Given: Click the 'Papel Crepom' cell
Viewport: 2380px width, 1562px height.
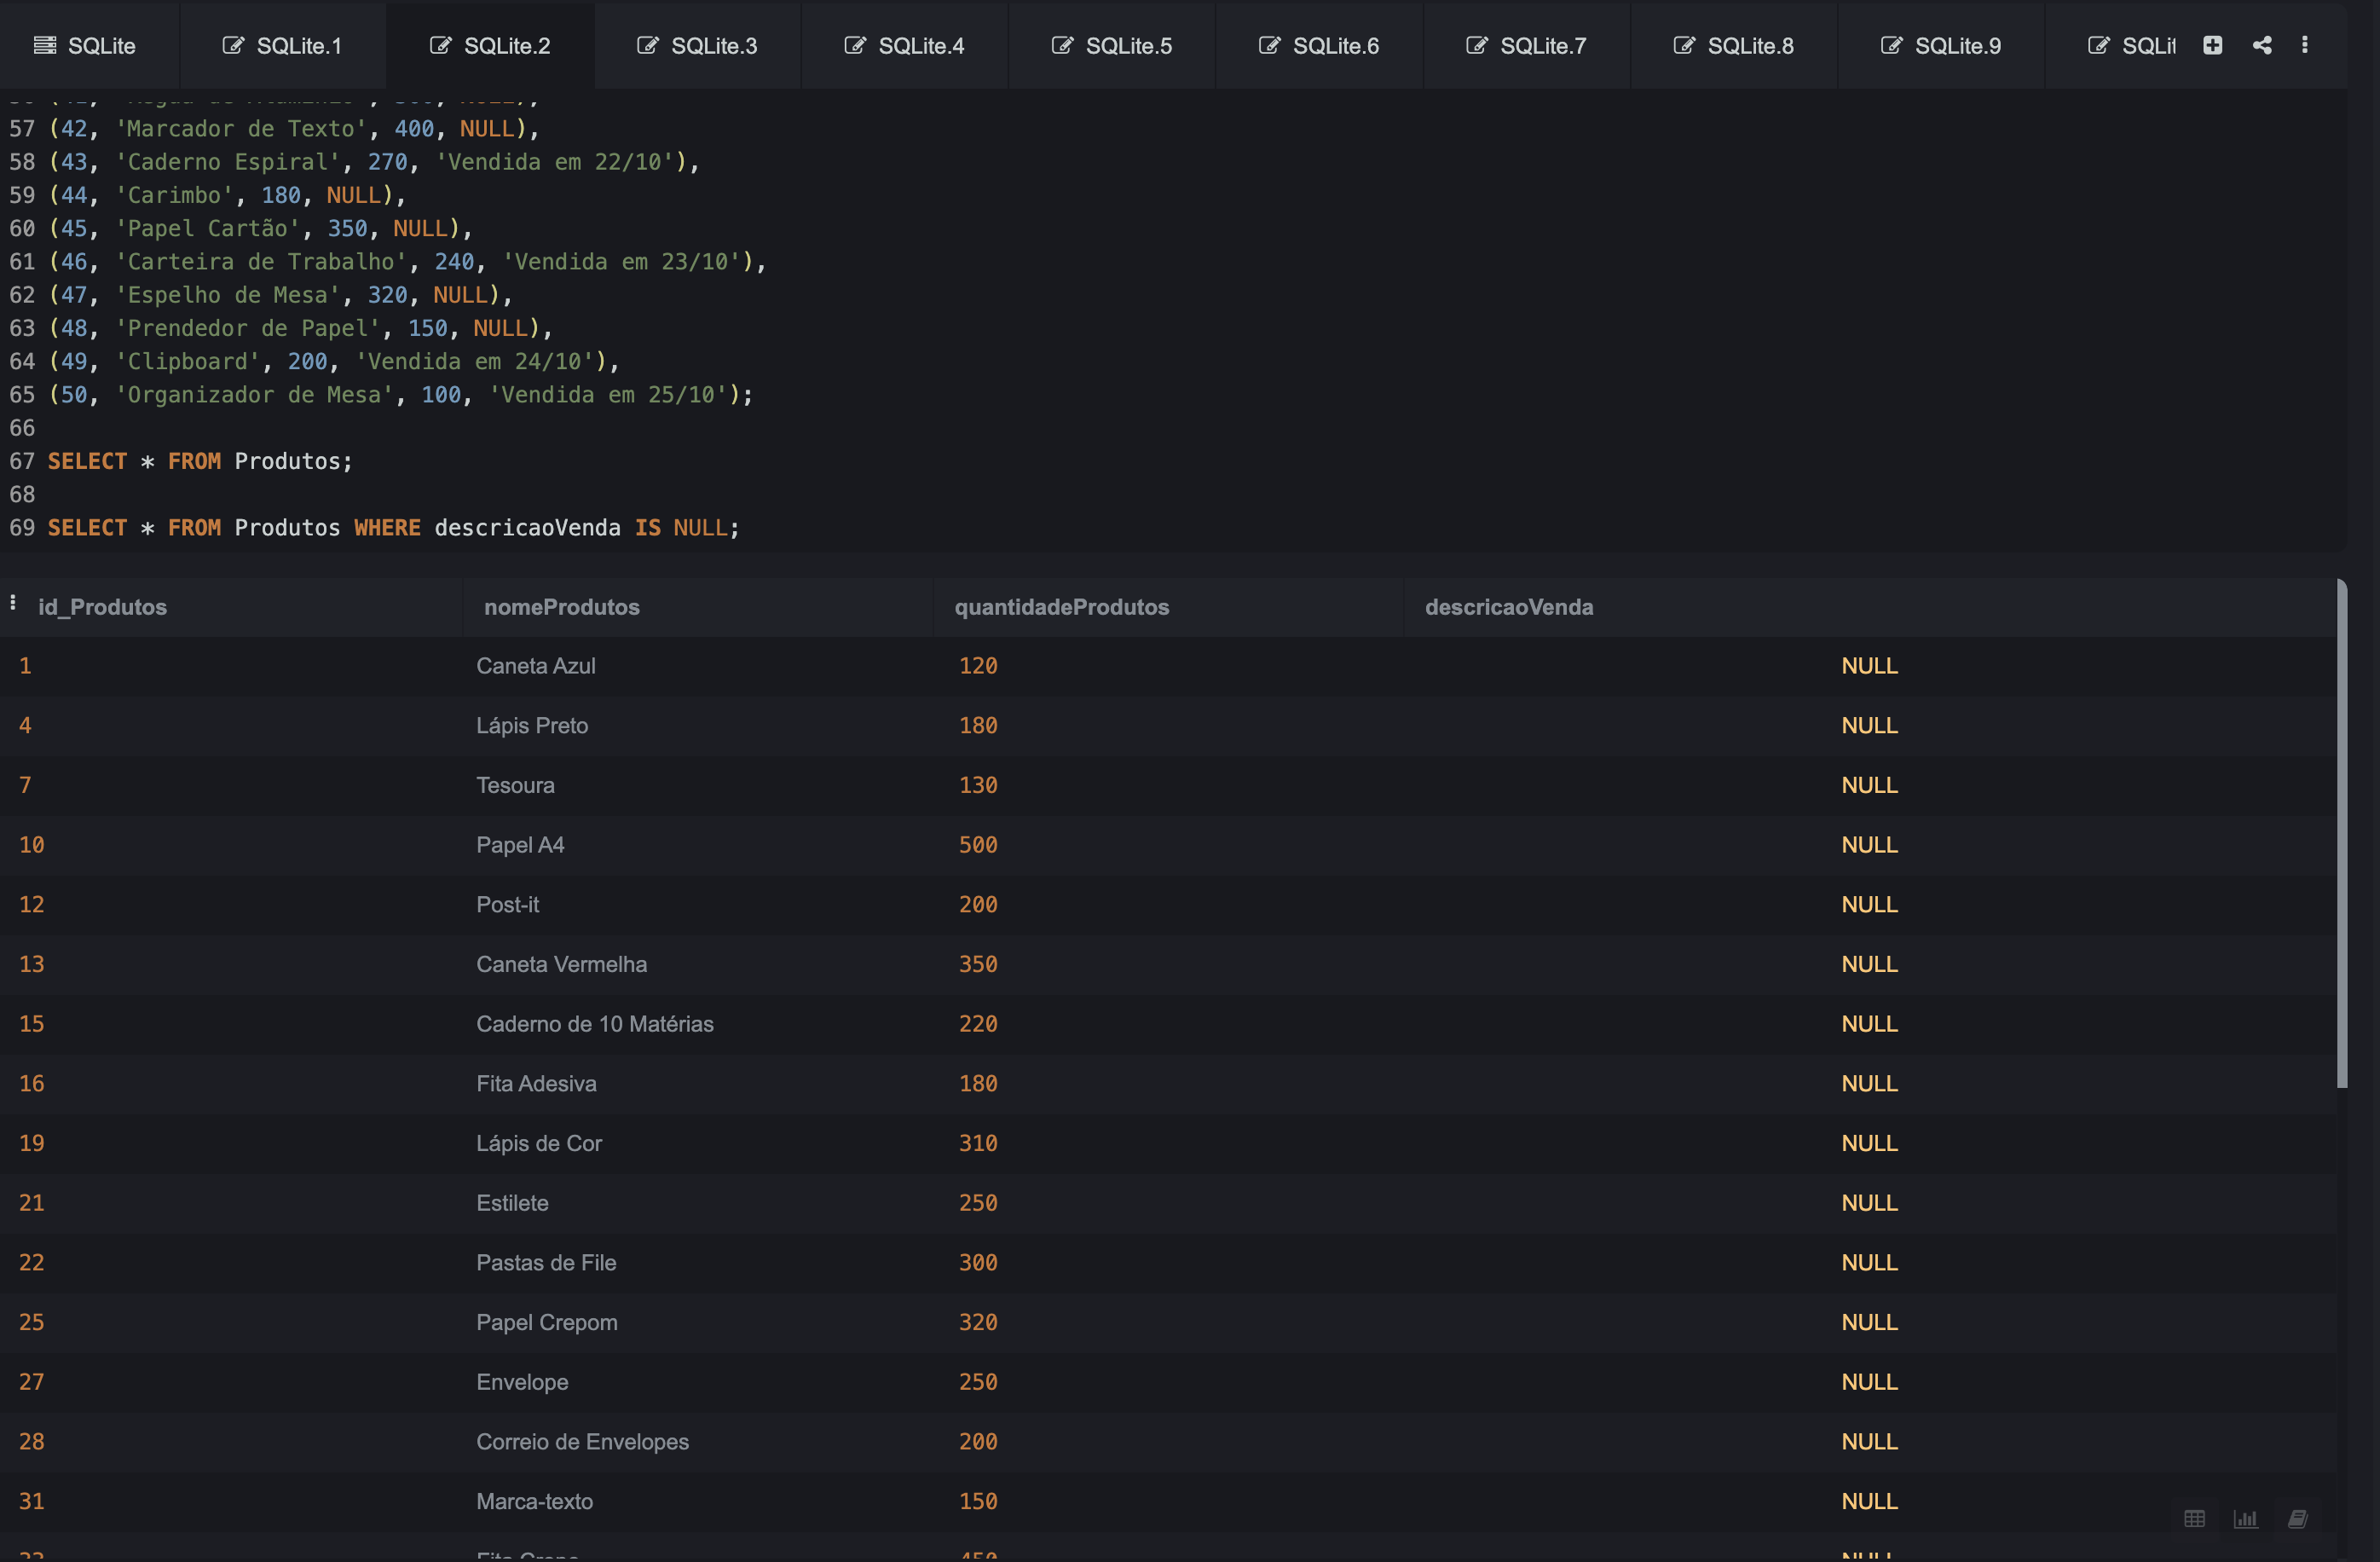Looking at the screenshot, I should 546,1323.
